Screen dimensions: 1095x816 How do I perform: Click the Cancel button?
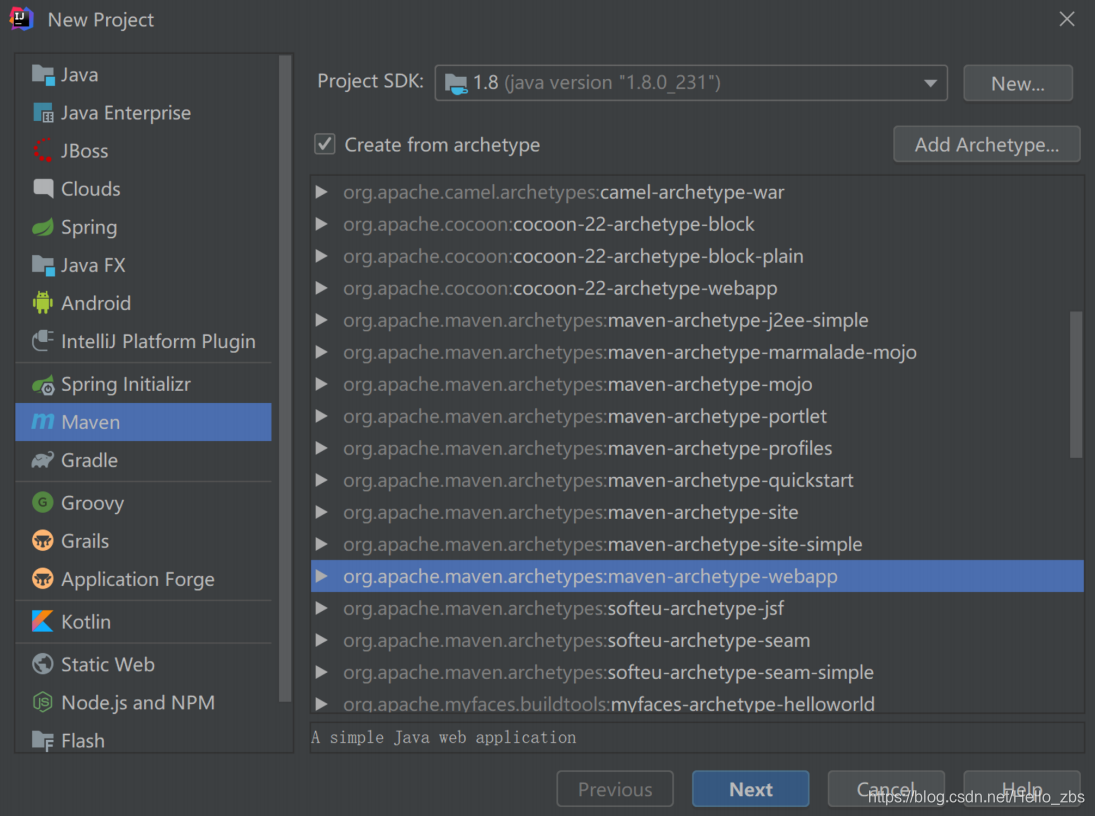[x=886, y=789]
